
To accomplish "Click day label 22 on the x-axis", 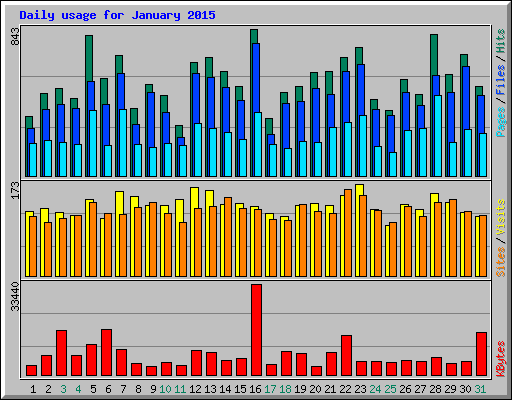I will tap(345, 389).
